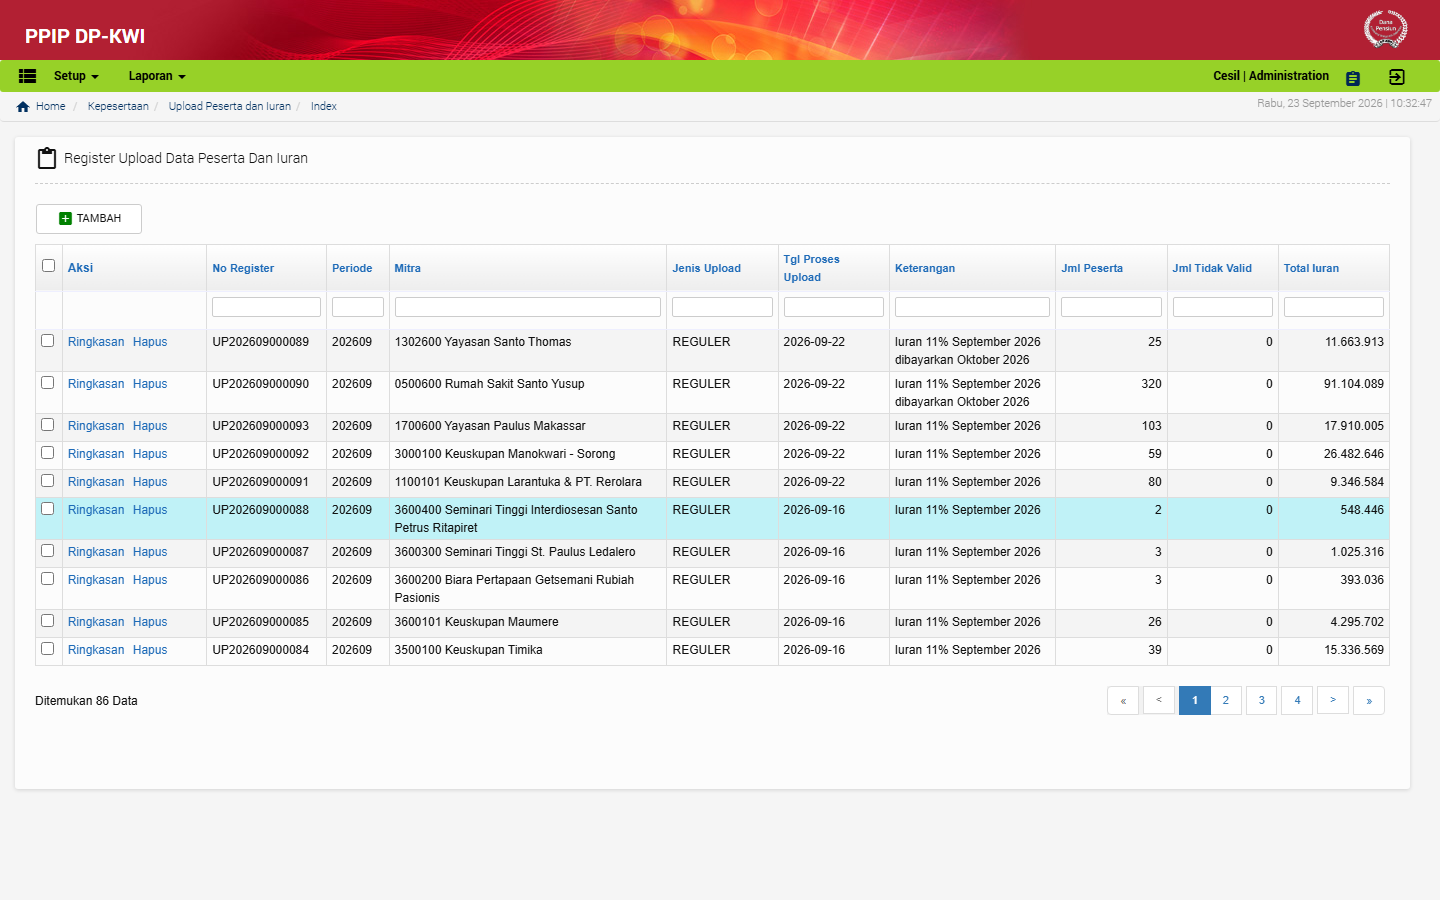Click the clipboard icon next to Administration
Viewport: 1440px width, 900px height.
1353,78
